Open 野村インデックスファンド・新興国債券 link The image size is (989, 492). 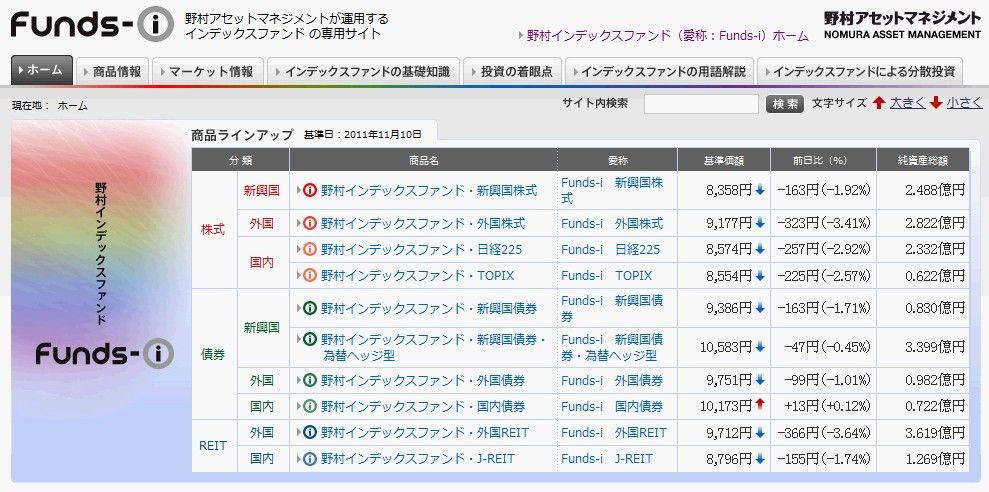click(x=429, y=308)
